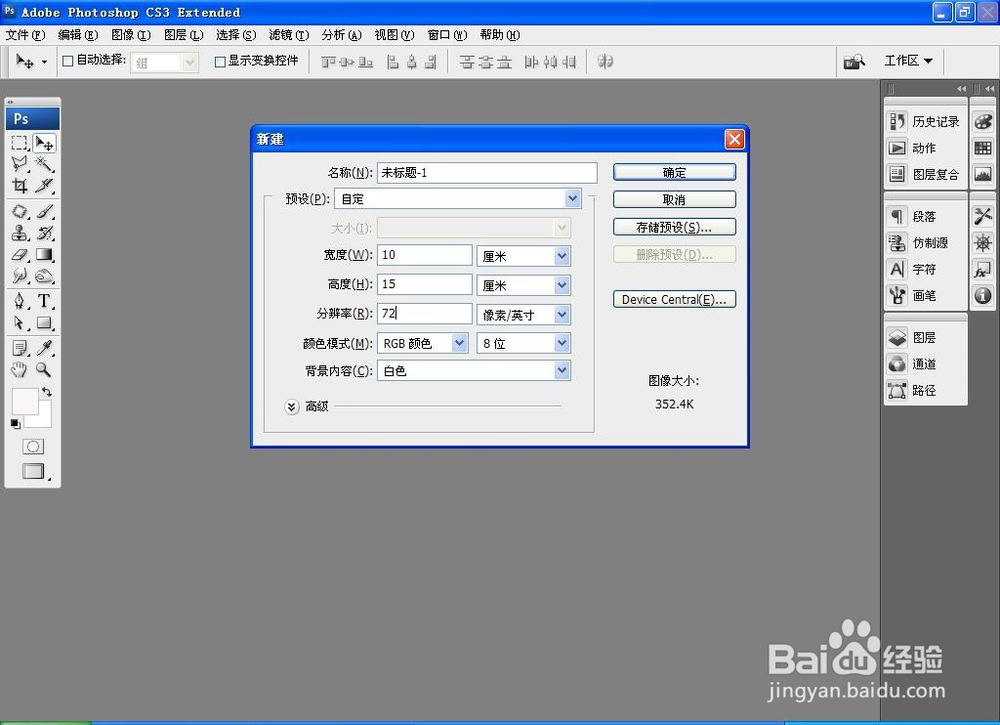Image resolution: width=1000 pixels, height=725 pixels.
Task: Toggle Quick Mask mode
Action: [33, 446]
